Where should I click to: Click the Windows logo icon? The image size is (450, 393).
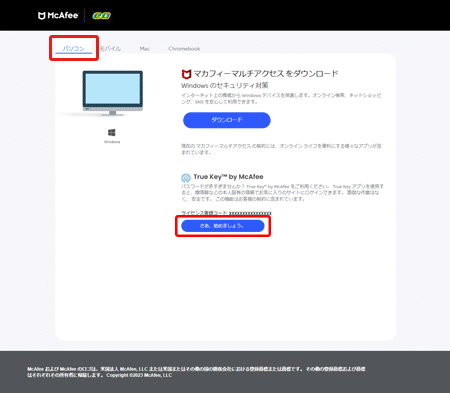[112, 133]
